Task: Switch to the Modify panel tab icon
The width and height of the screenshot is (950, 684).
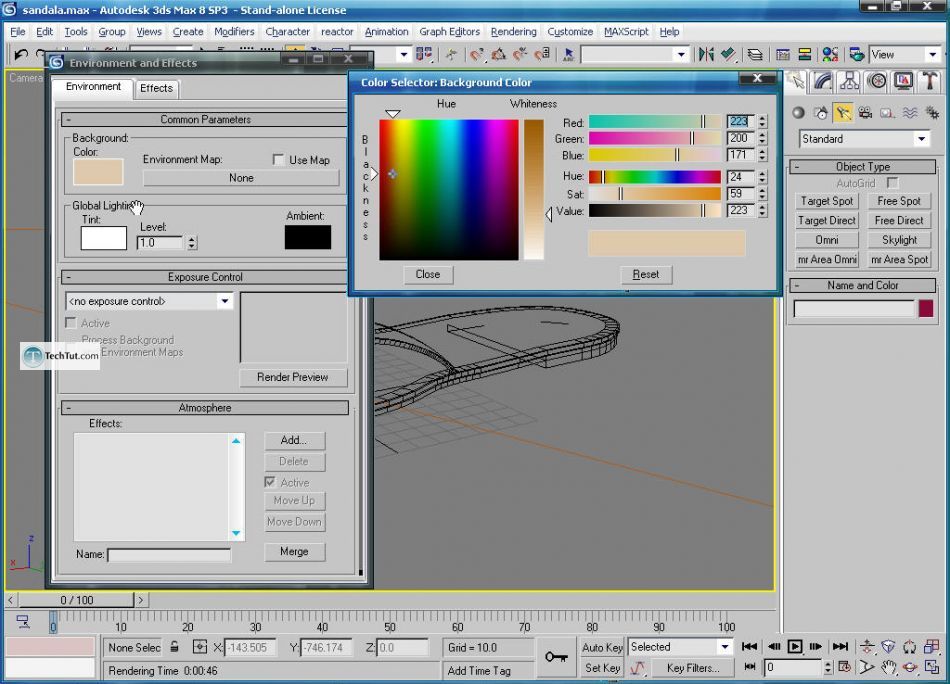Action: pos(823,81)
